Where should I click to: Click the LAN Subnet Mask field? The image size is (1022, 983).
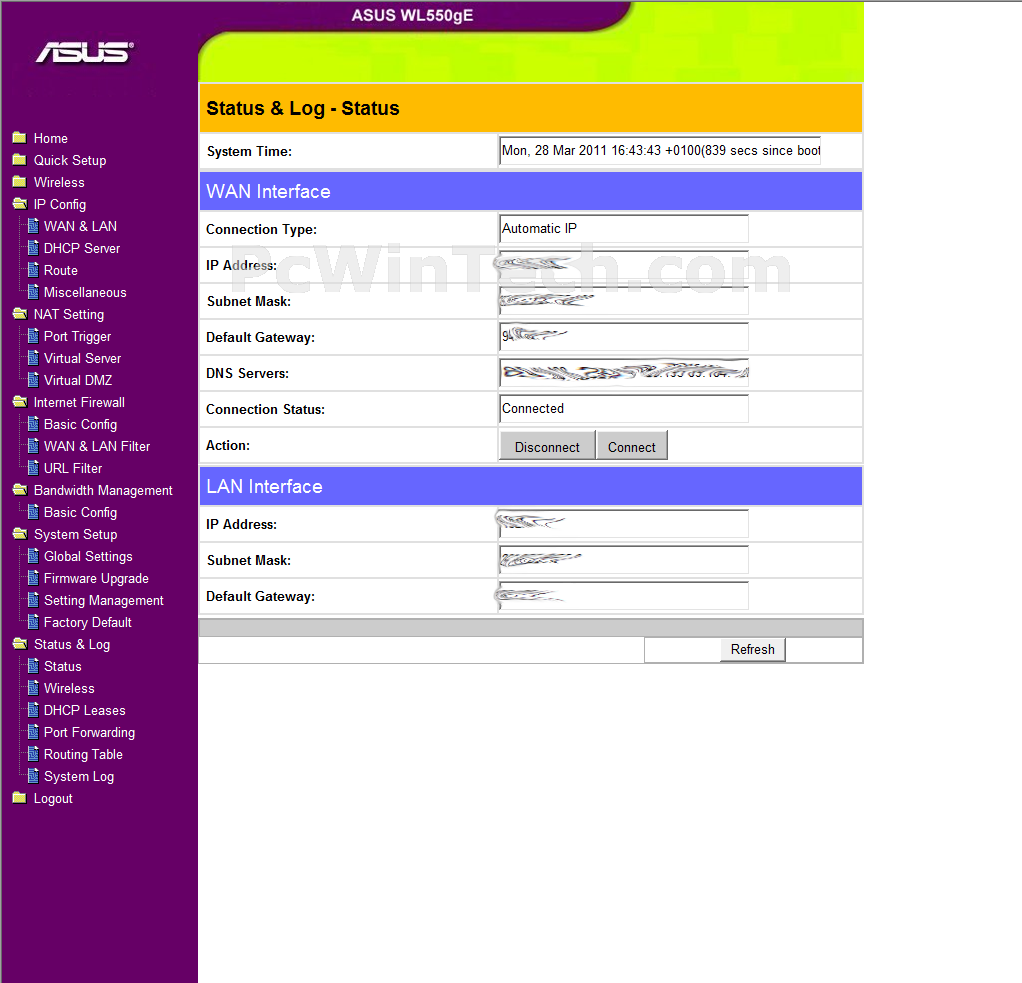[x=624, y=560]
